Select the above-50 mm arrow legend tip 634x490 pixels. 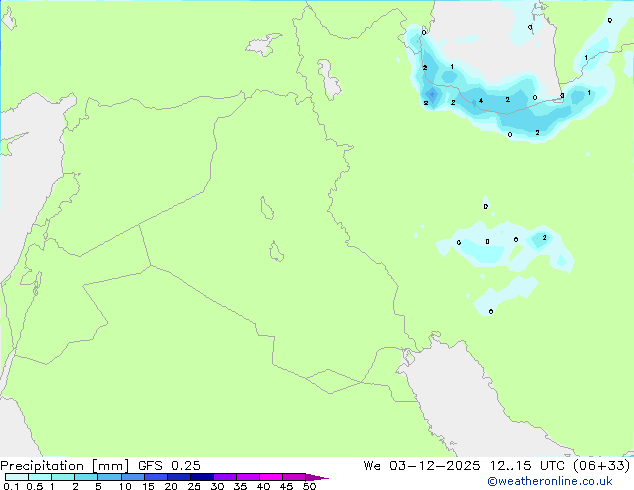317,477
